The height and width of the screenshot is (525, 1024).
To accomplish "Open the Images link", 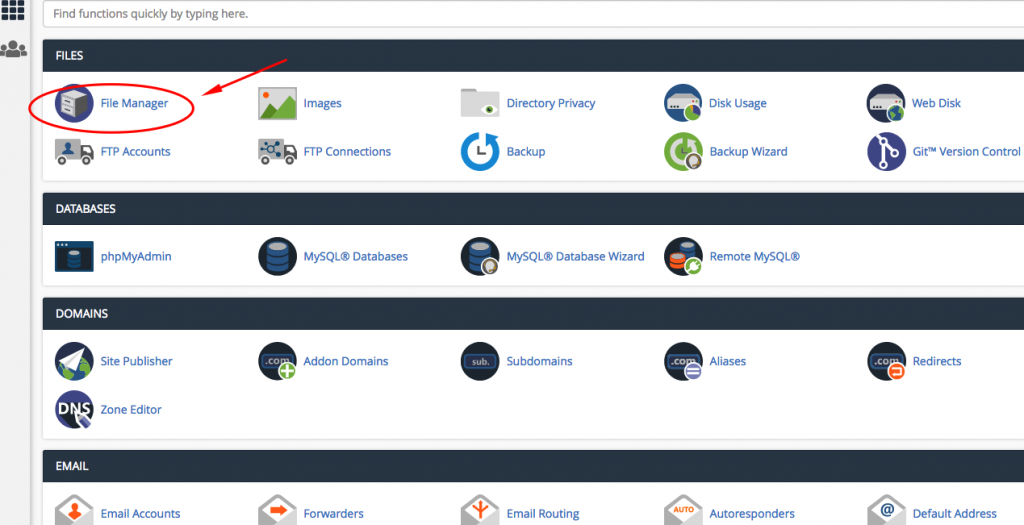I will [322, 103].
